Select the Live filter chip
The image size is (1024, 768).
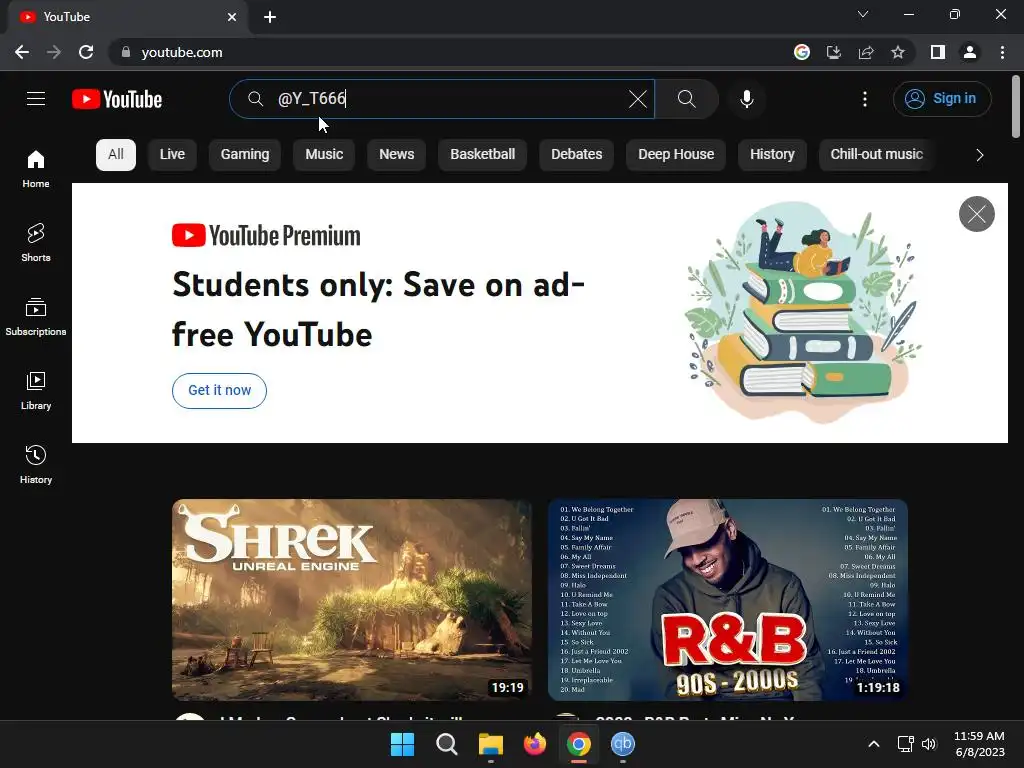(172, 155)
